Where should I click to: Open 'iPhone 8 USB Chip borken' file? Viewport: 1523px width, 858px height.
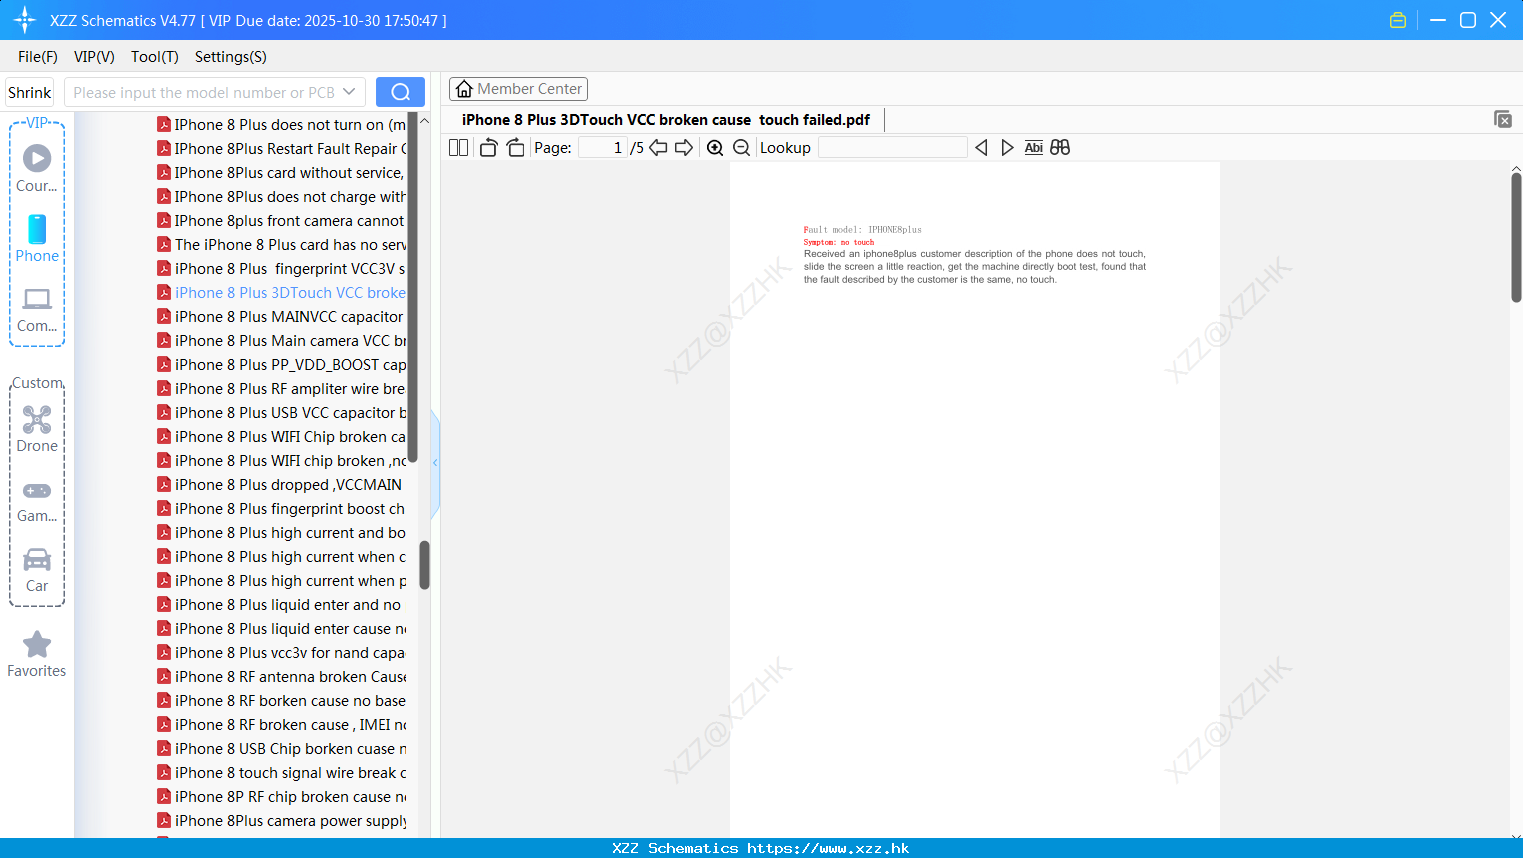(281, 749)
